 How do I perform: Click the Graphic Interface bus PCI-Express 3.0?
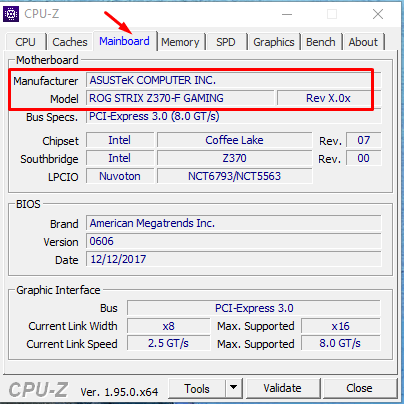(x=254, y=308)
